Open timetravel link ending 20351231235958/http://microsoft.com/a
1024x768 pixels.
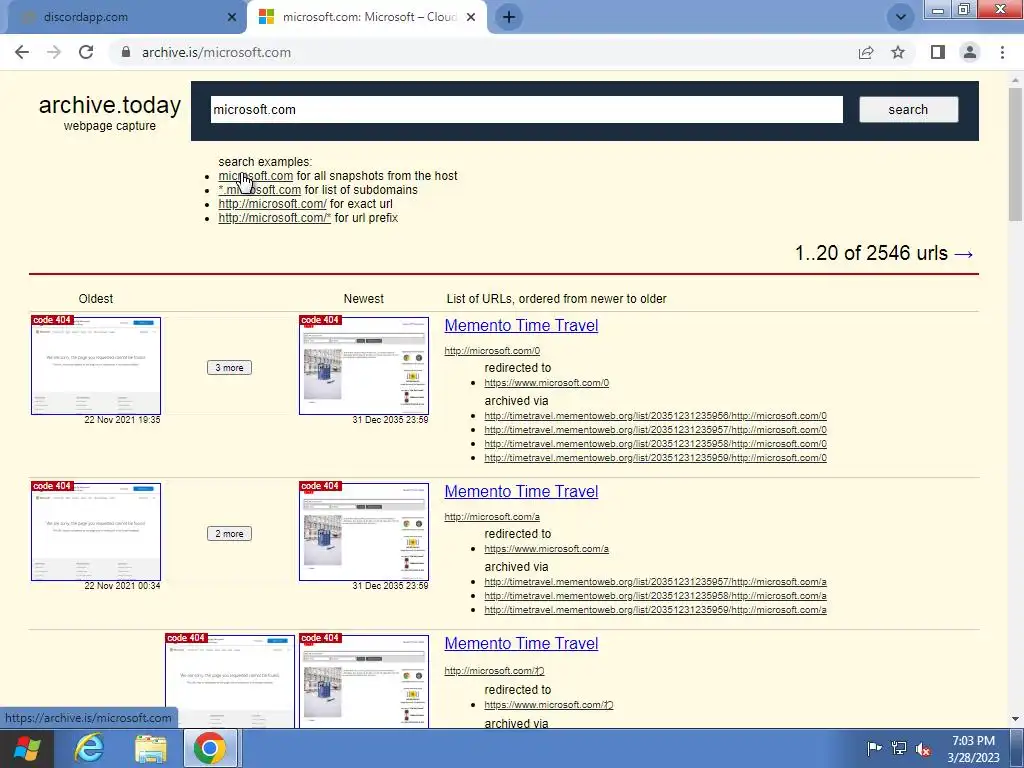click(x=655, y=596)
